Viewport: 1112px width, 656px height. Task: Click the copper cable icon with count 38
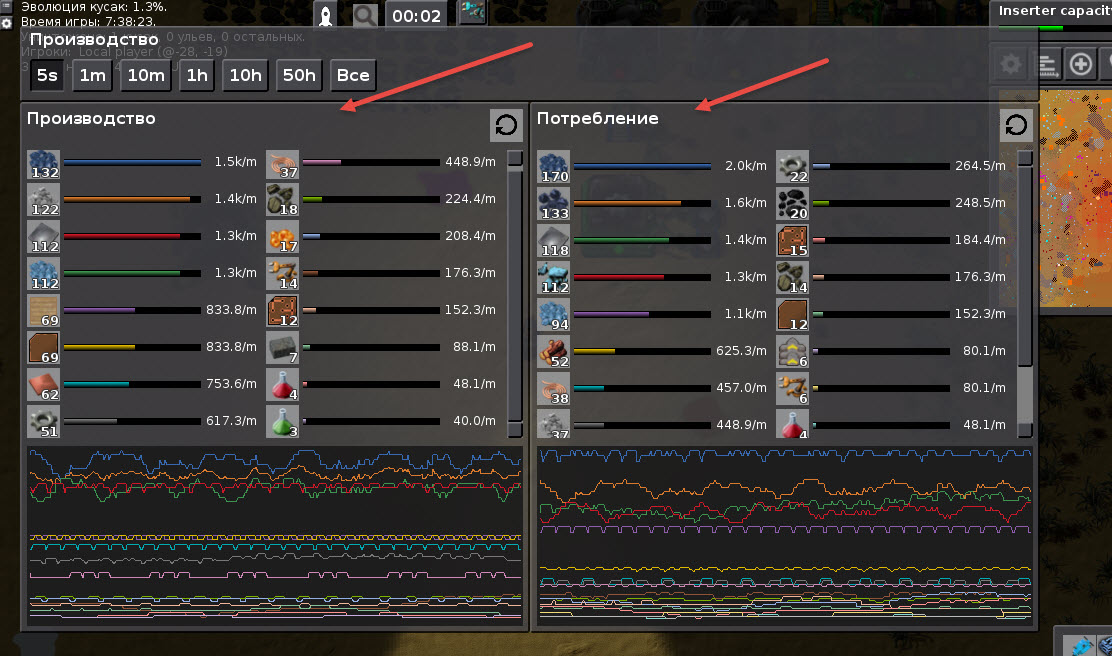coord(553,389)
